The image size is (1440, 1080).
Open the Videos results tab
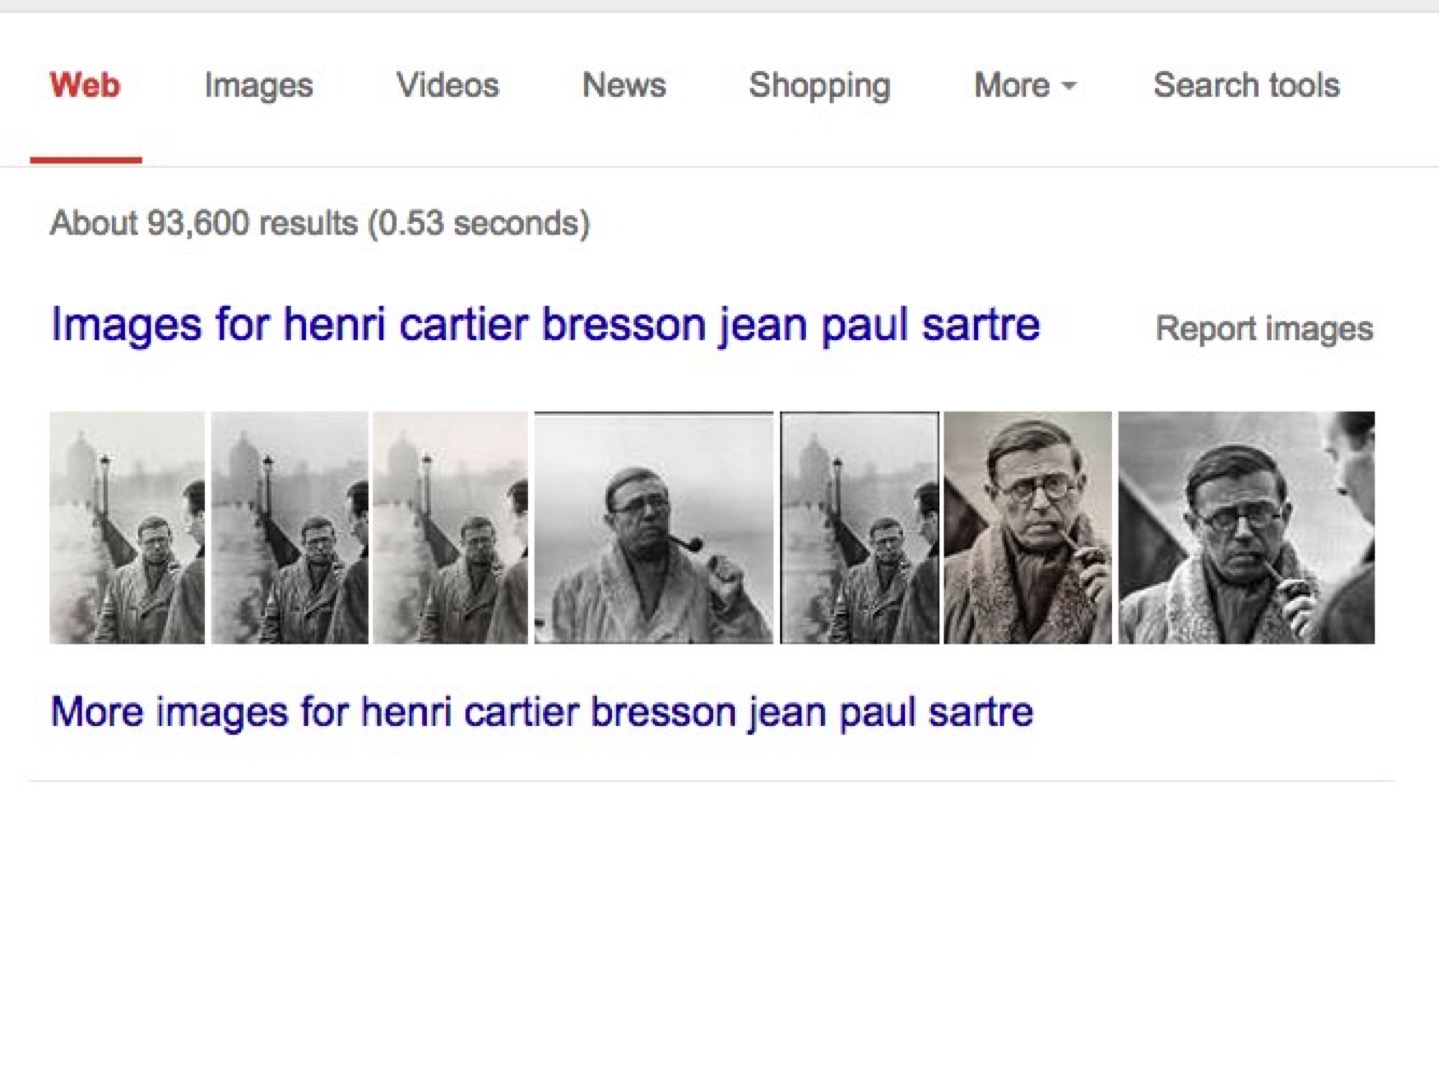click(447, 86)
